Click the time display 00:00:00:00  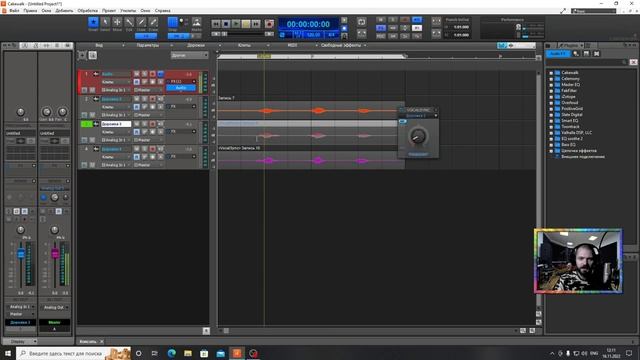pos(308,24)
